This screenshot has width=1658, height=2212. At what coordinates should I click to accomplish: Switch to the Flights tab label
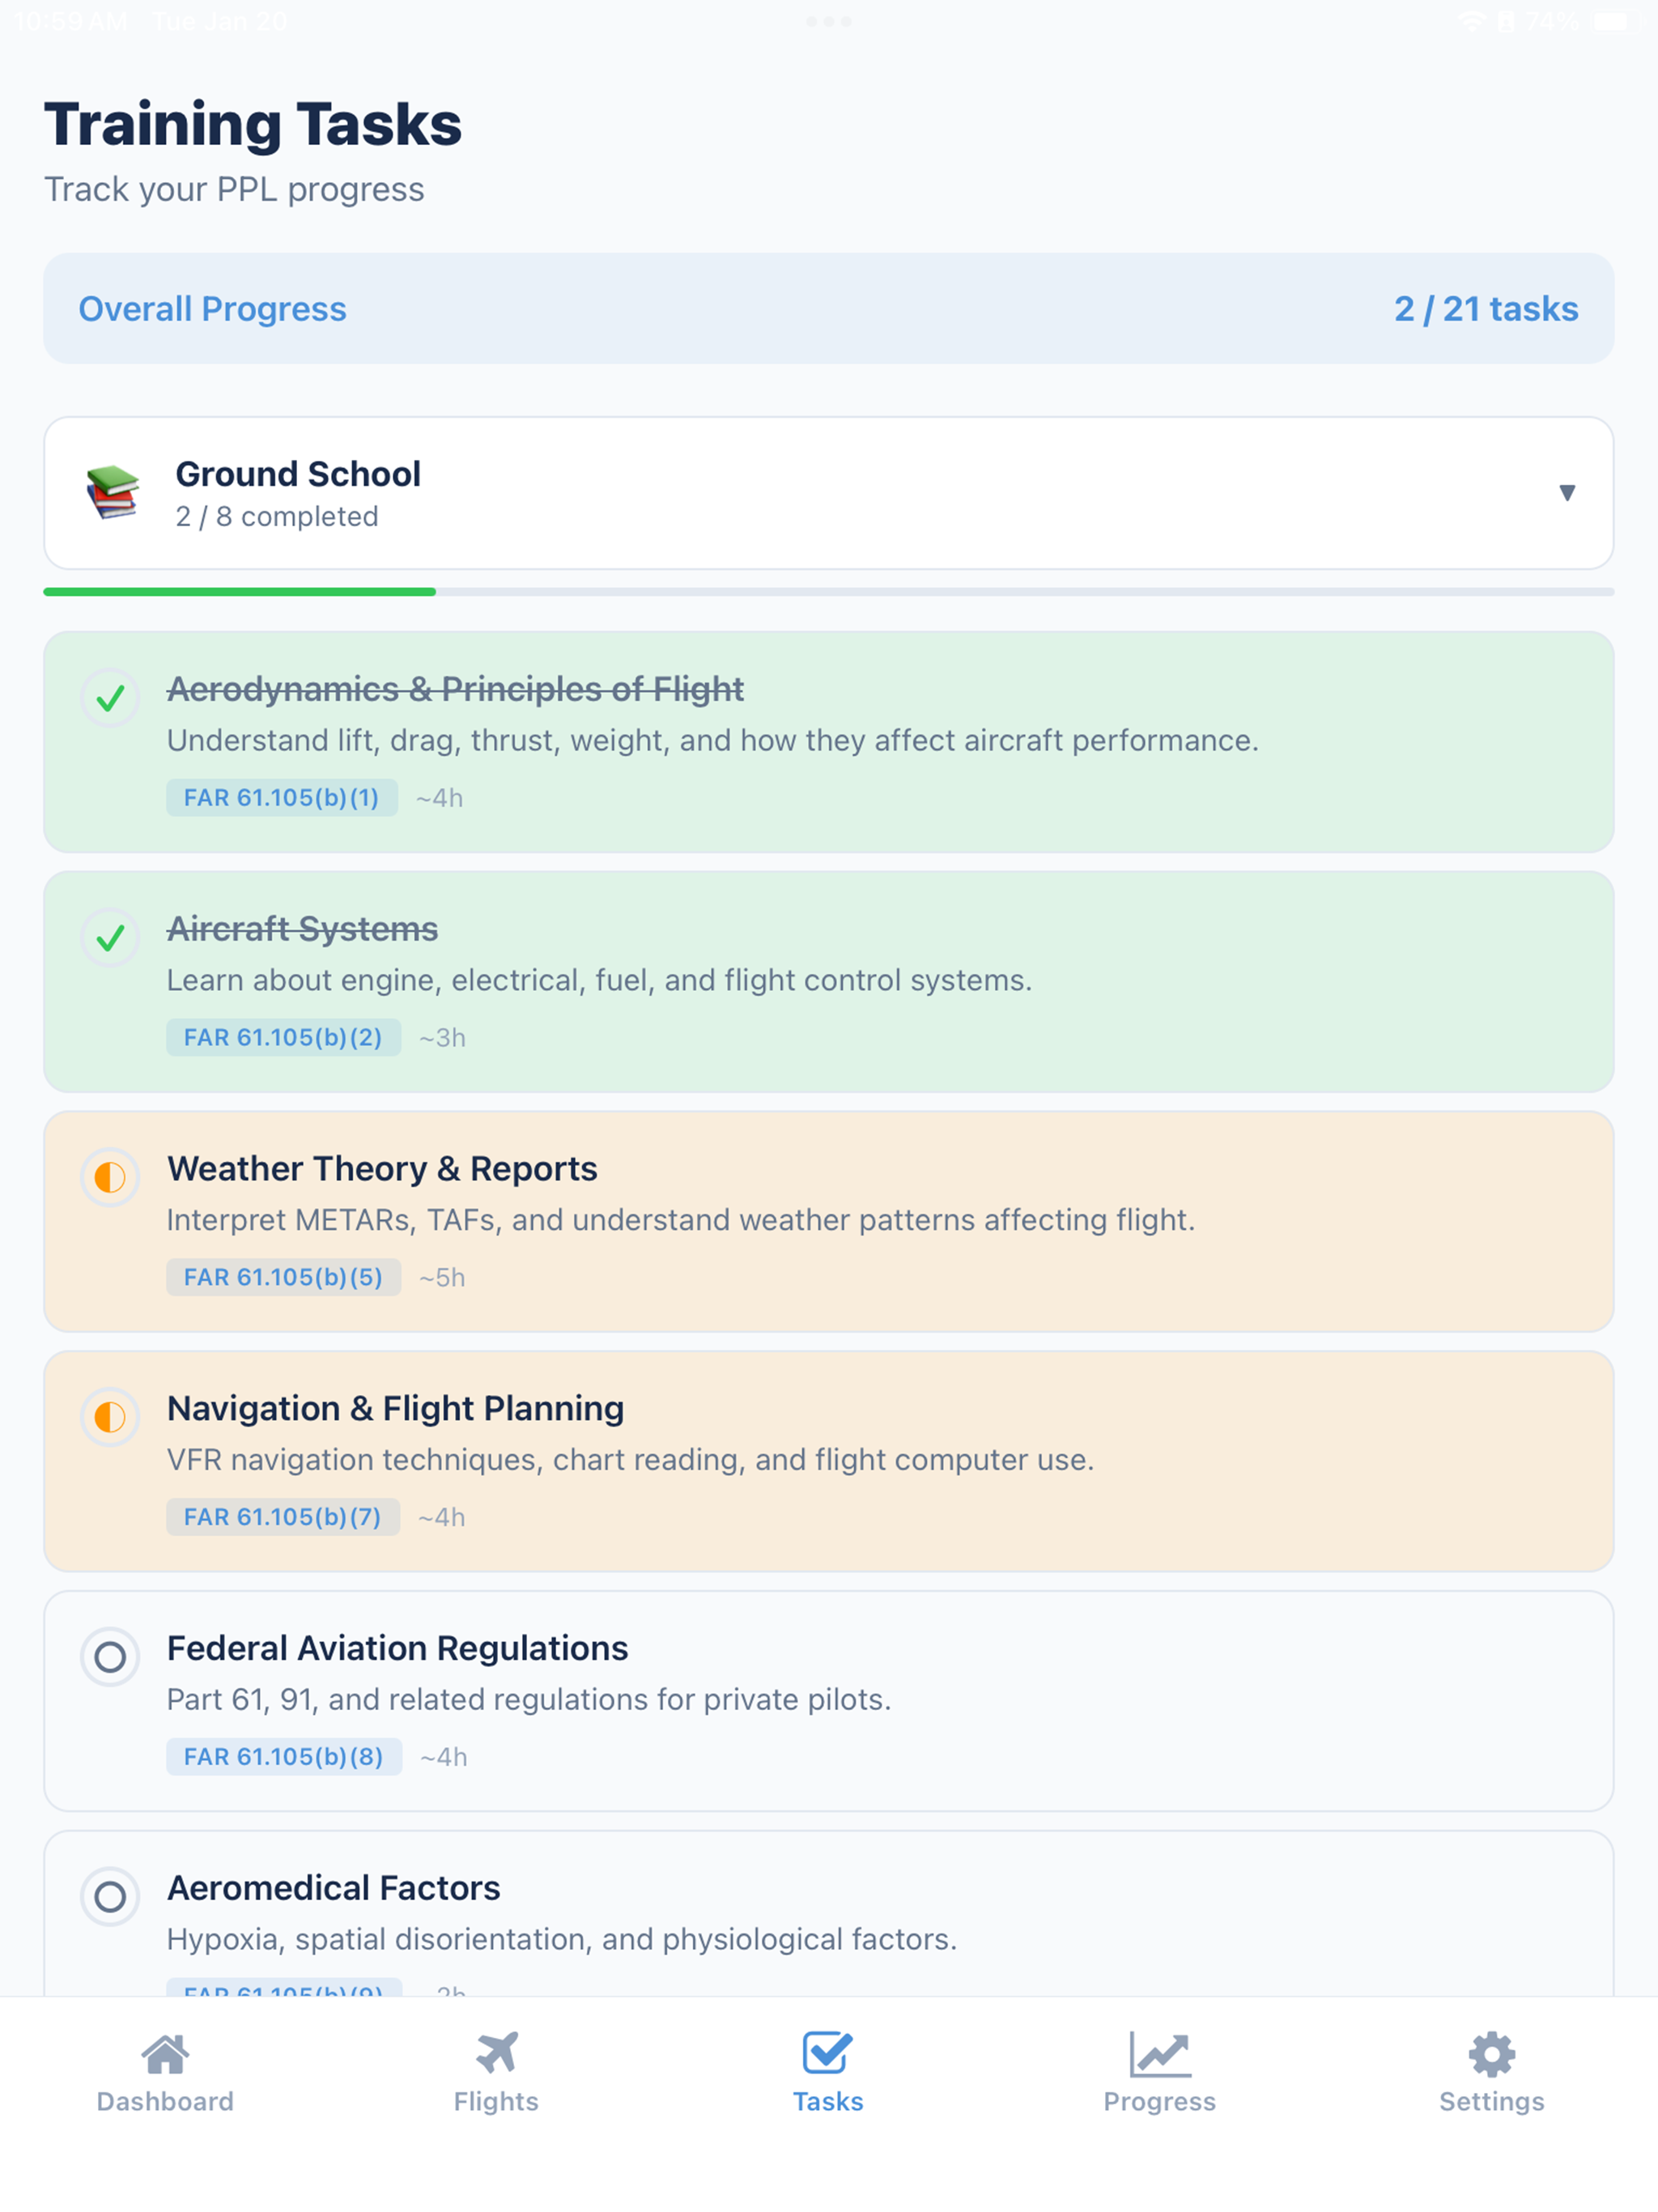496,2102
